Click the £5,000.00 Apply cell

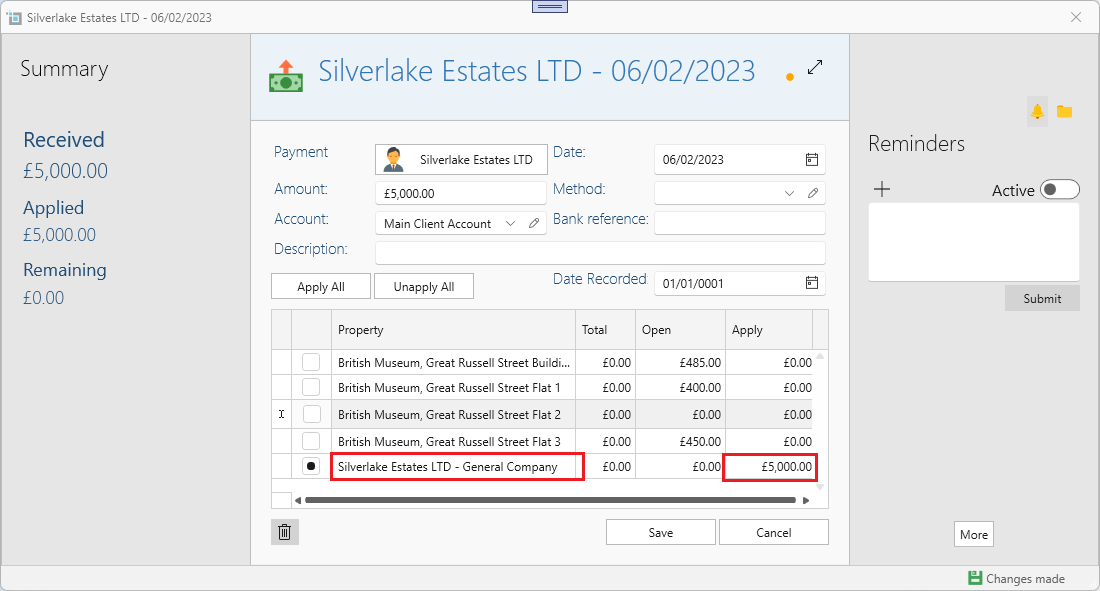pyautogui.click(x=770, y=467)
